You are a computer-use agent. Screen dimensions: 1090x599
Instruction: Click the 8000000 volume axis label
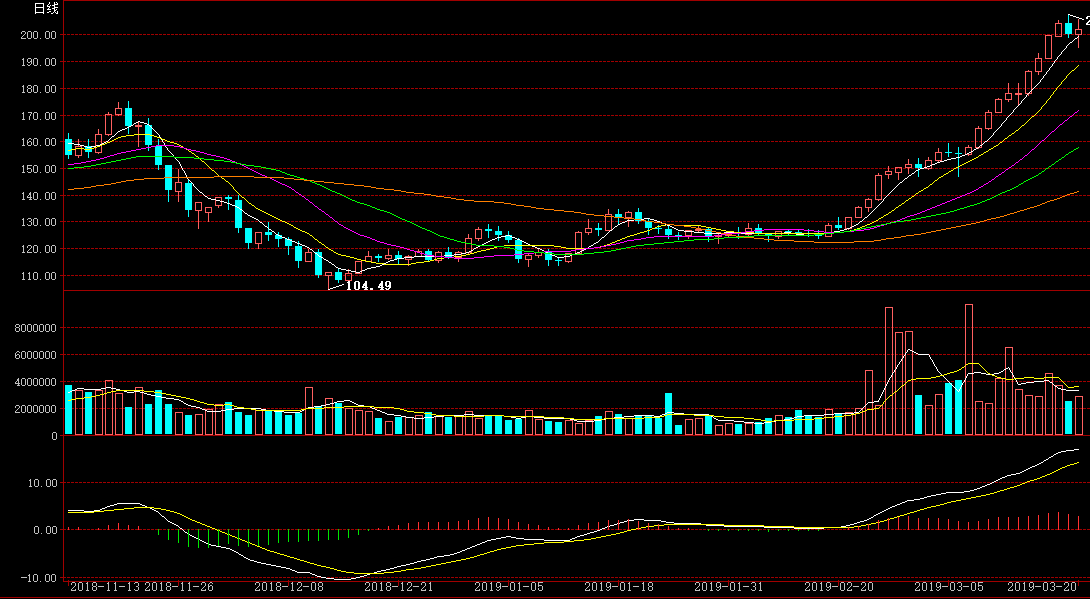click(35, 328)
